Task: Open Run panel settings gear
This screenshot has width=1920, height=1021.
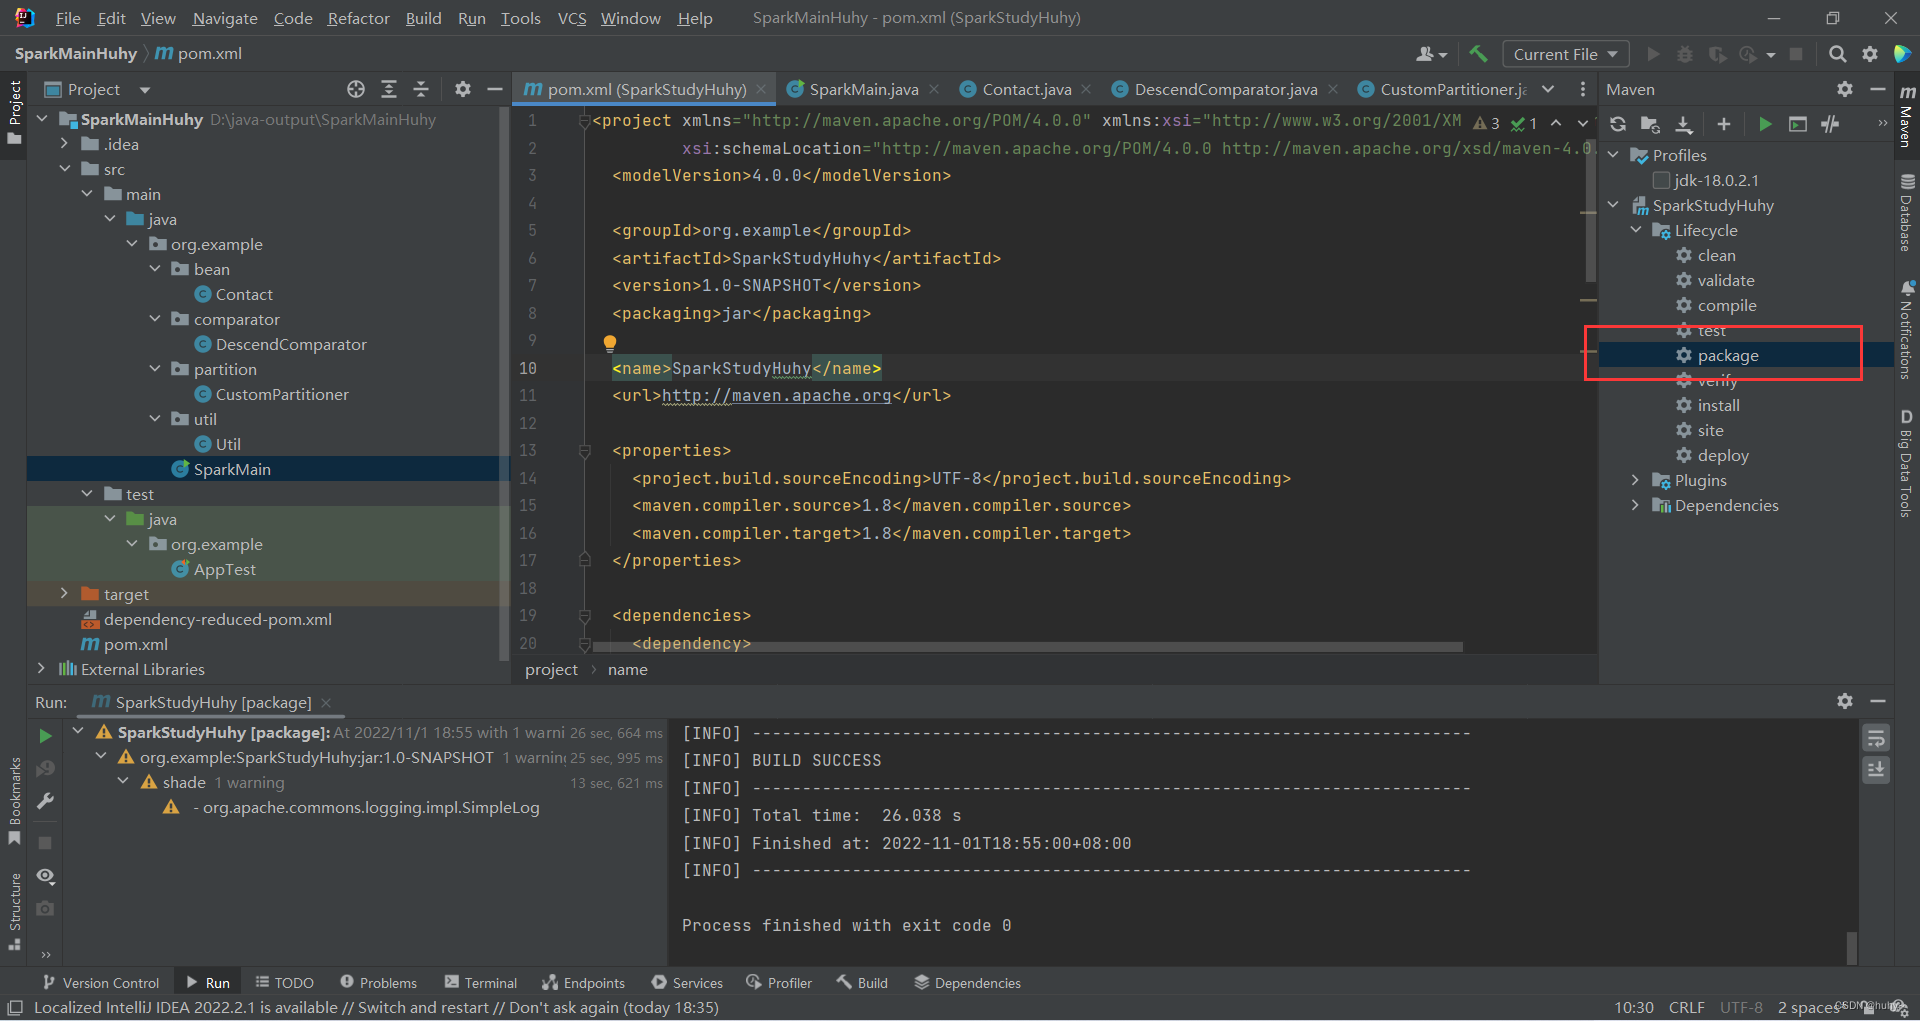Action: [x=1845, y=701]
